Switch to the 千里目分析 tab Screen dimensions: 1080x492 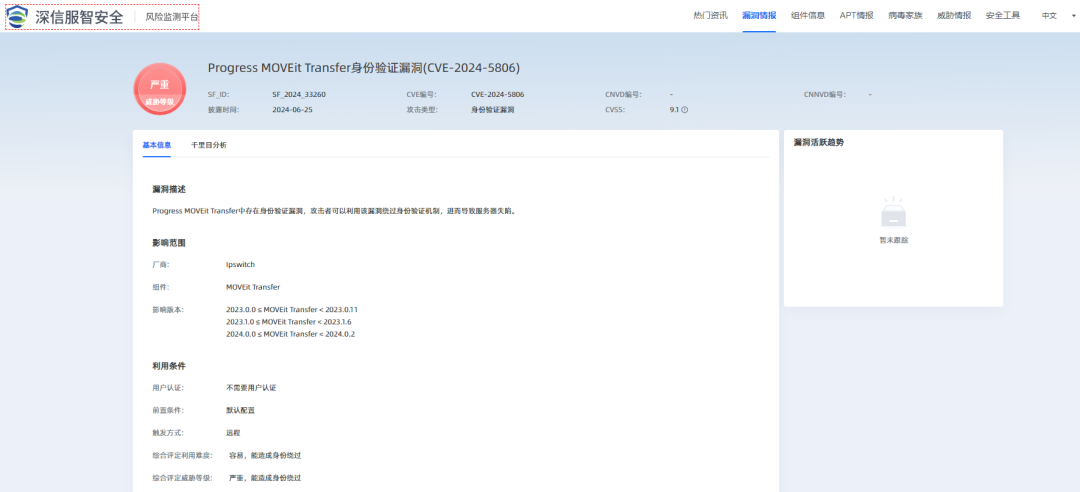pyautogui.click(x=209, y=145)
